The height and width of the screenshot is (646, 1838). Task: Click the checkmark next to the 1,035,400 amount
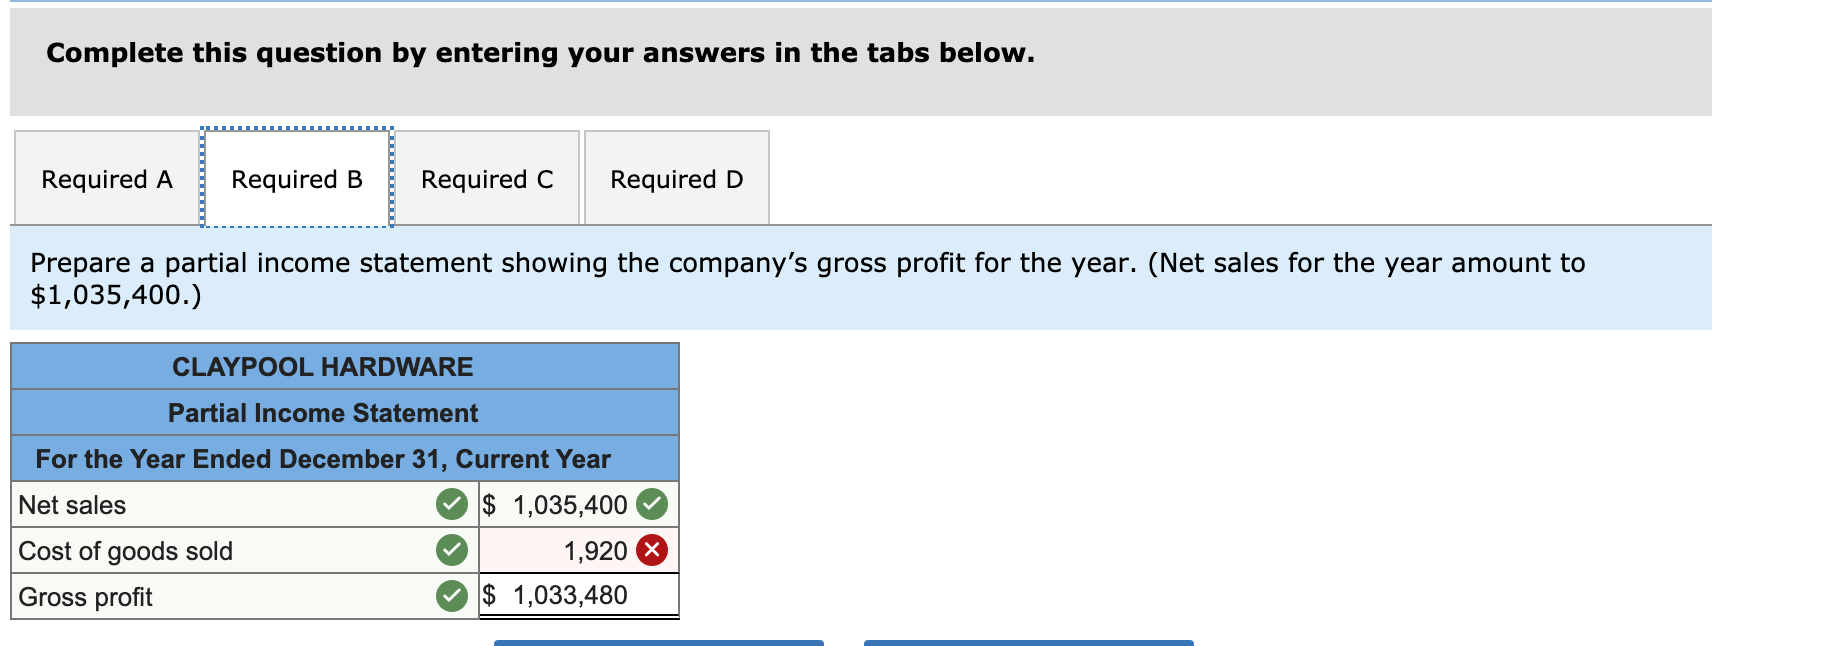[x=653, y=505]
